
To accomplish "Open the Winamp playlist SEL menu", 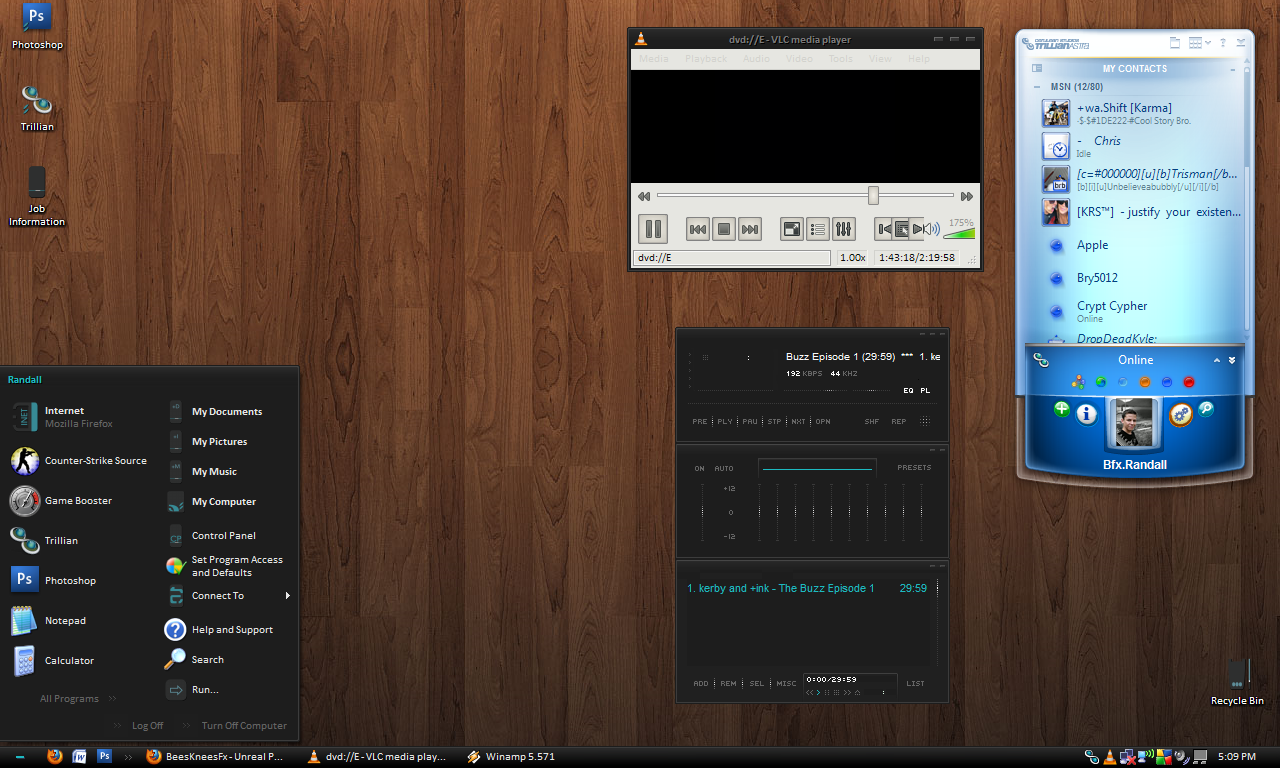I will coord(757,684).
